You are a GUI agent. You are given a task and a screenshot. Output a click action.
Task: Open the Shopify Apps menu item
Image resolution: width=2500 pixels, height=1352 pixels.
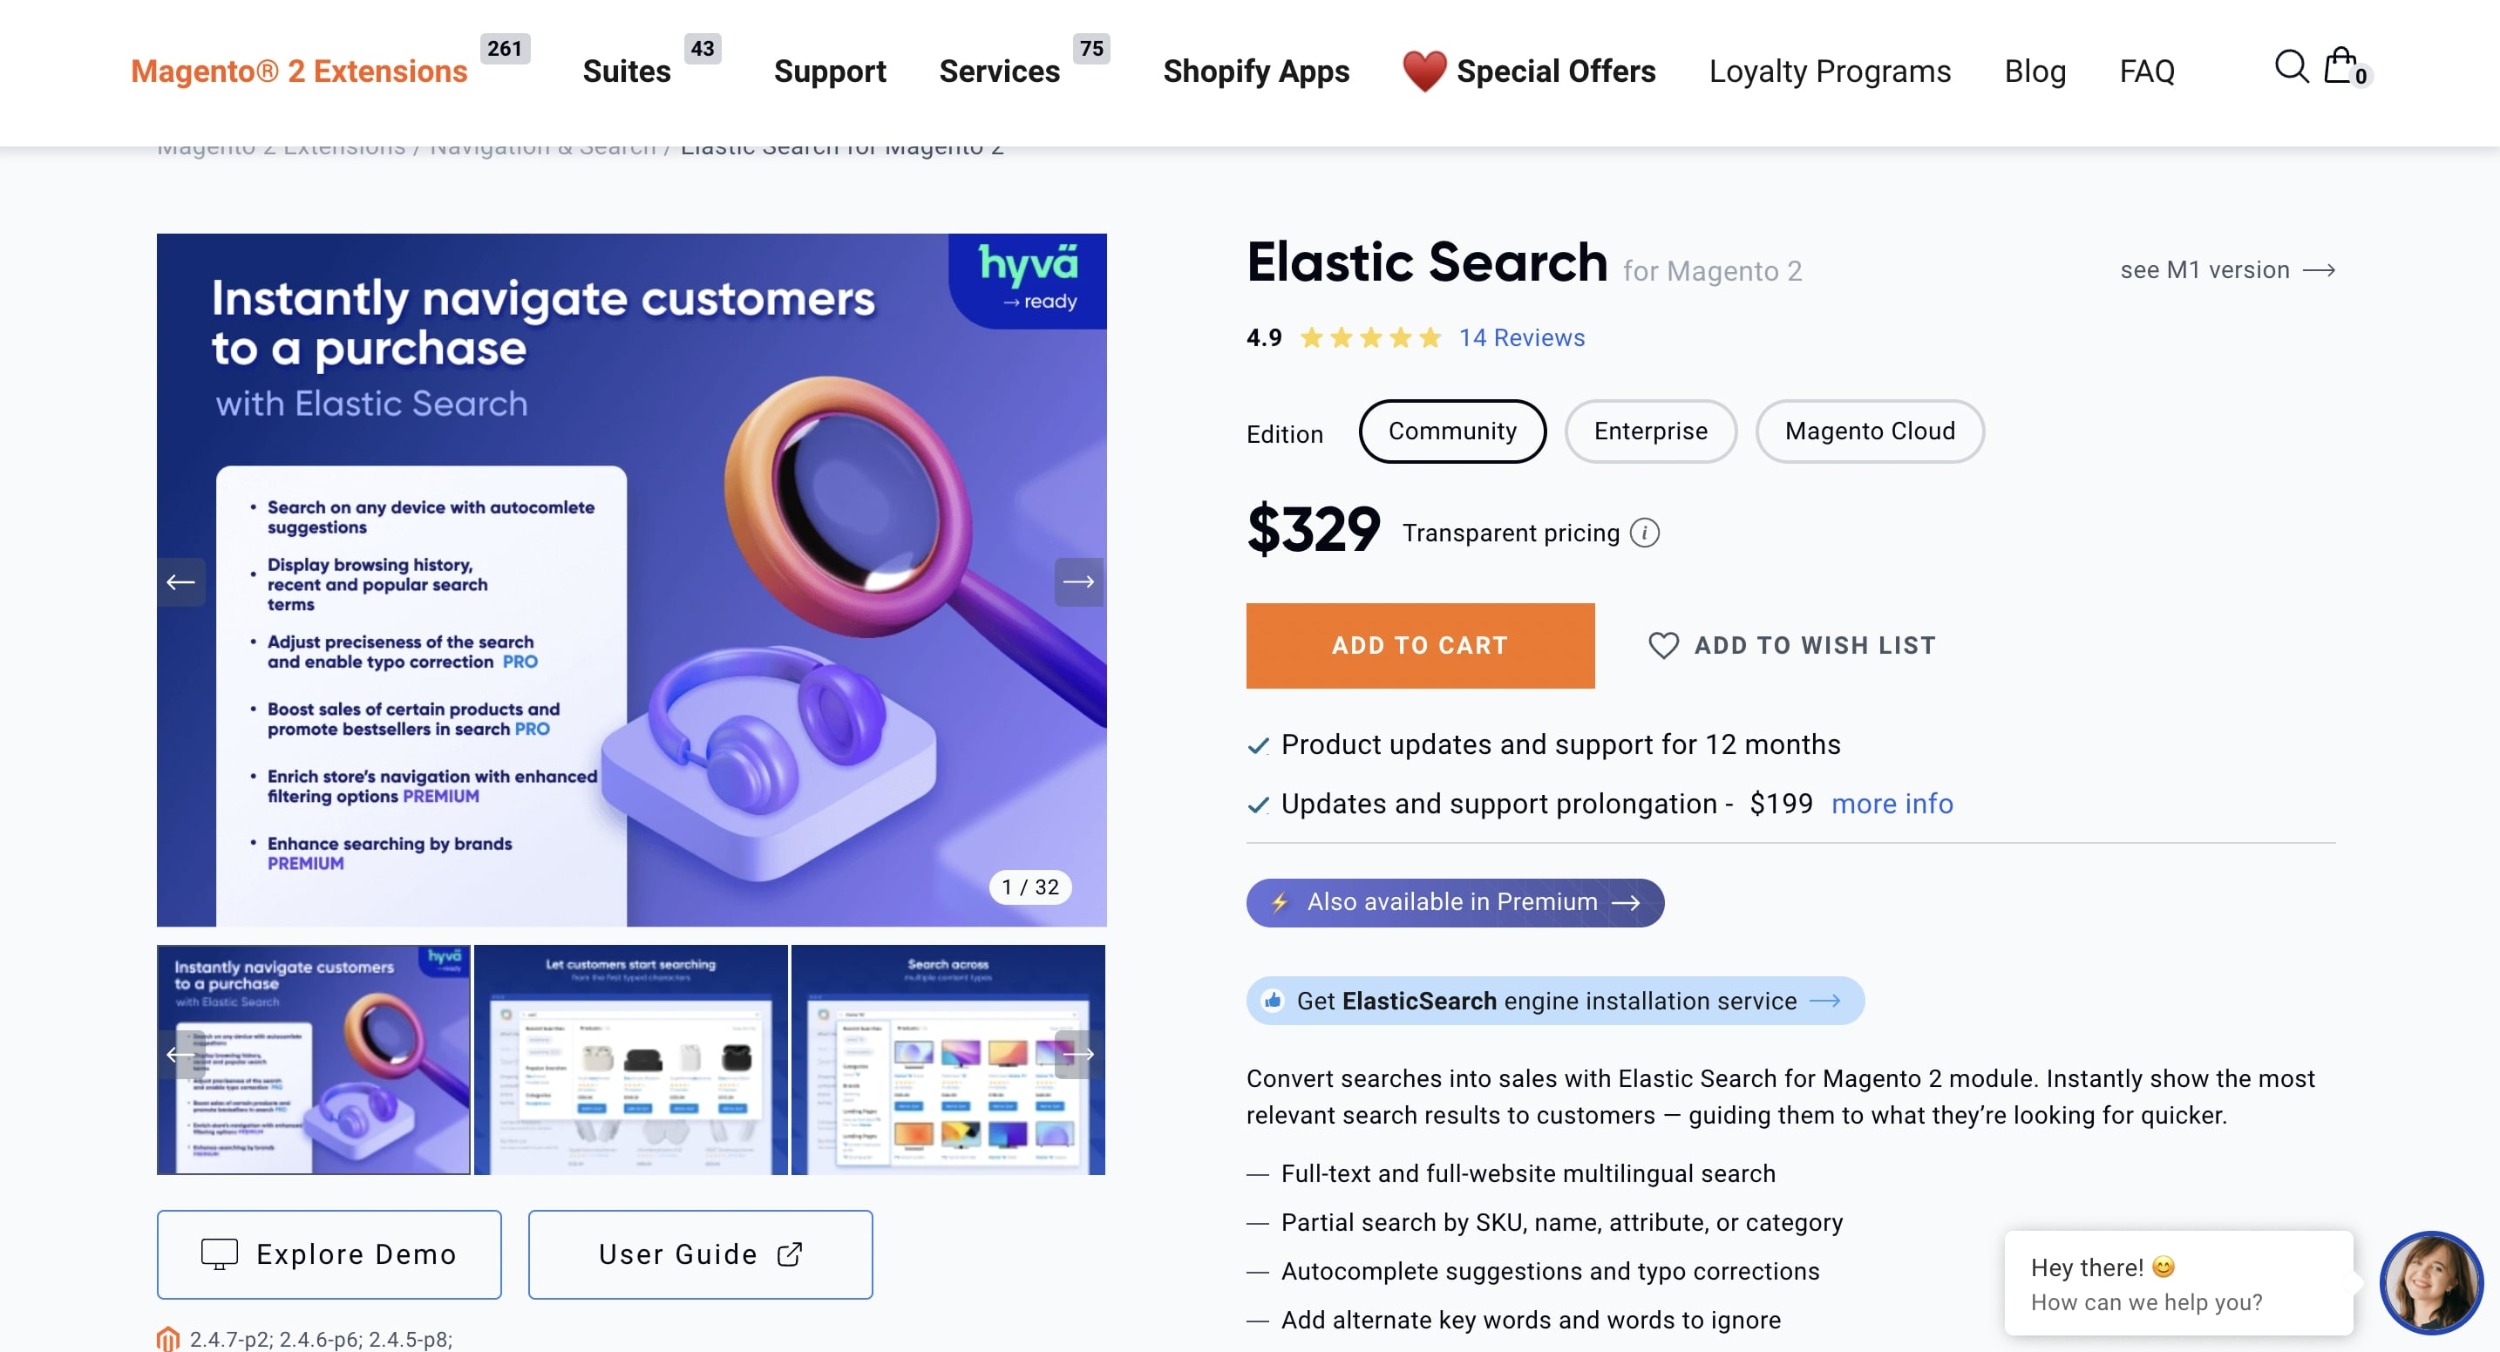click(x=1255, y=71)
